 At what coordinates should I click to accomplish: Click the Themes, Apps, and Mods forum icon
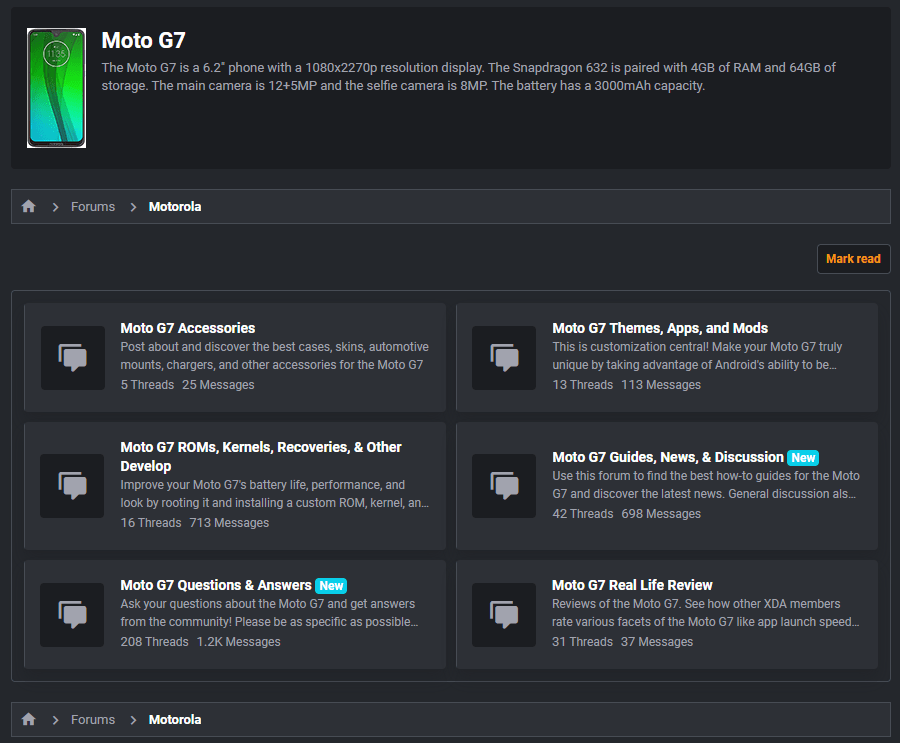click(504, 358)
